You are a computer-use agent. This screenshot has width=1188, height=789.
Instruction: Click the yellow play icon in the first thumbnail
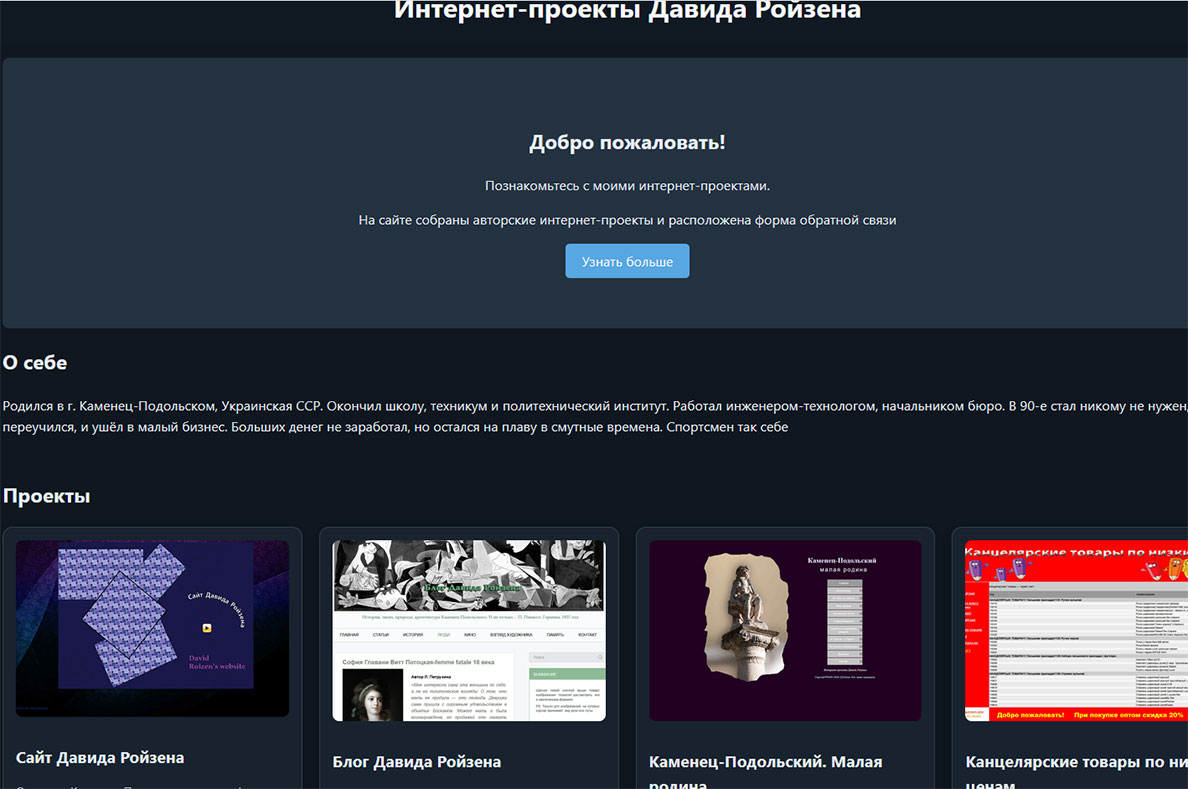click(x=207, y=628)
